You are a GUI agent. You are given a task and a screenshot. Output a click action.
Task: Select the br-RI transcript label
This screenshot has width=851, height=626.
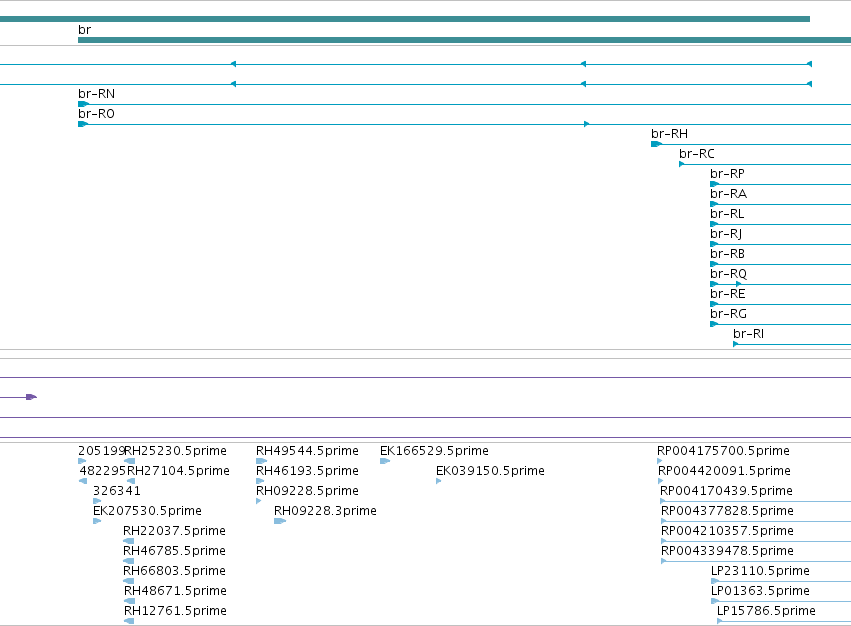point(748,334)
